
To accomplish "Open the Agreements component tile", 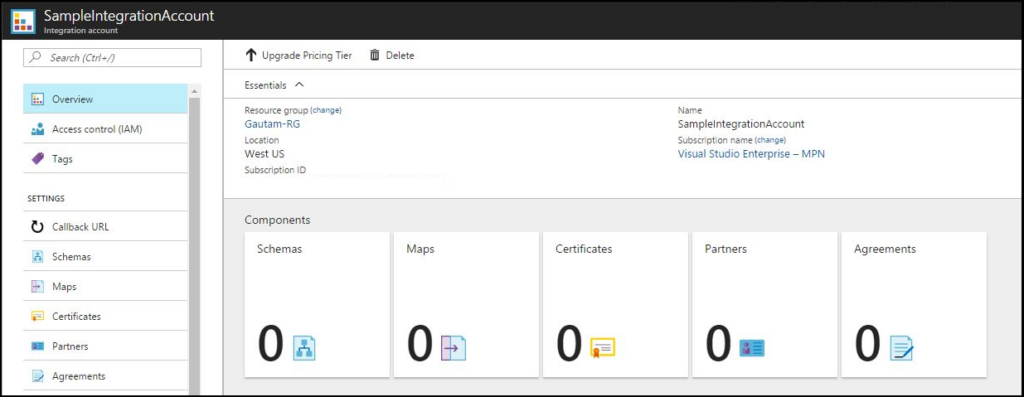I will [914, 304].
